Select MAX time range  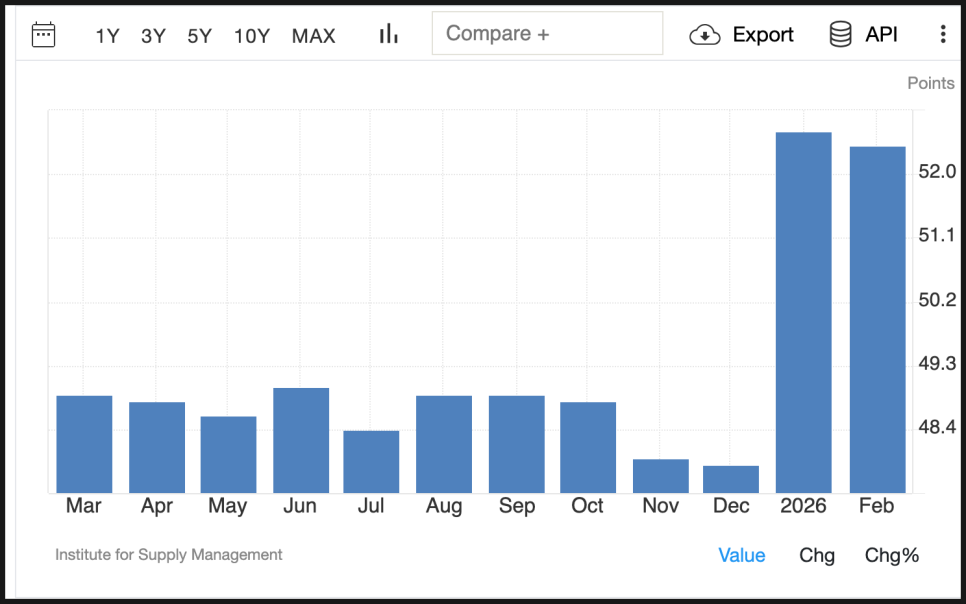point(313,36)
